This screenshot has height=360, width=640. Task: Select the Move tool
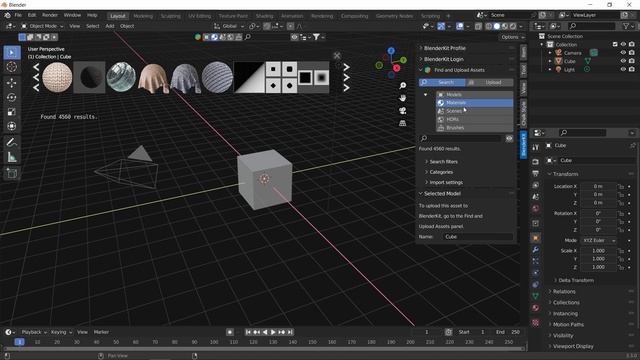click(x=12, y=83)
